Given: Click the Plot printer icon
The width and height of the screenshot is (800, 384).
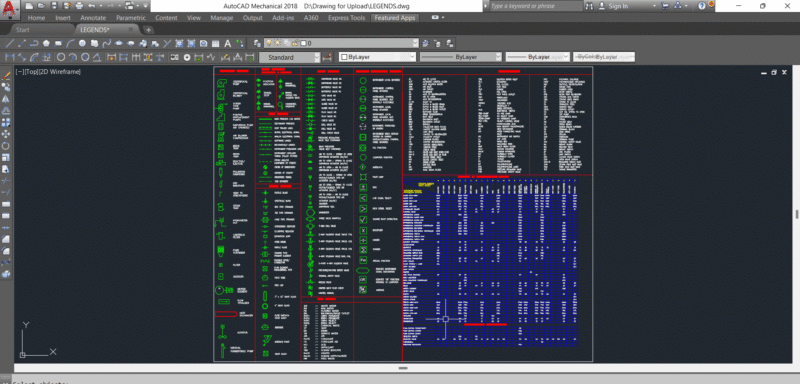Looking at the screenshot, I should click(79, 6).
